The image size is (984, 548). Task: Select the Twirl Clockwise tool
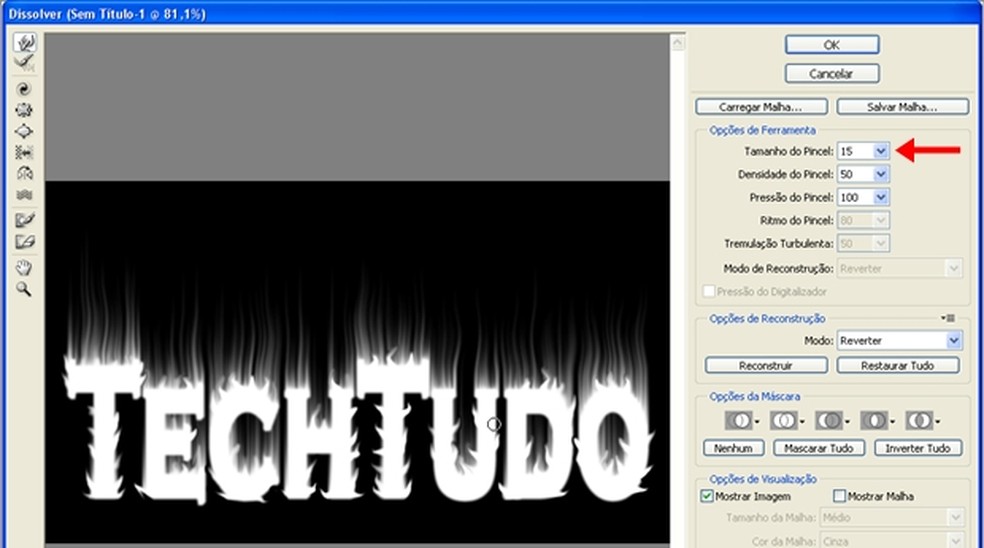(24, 89)
